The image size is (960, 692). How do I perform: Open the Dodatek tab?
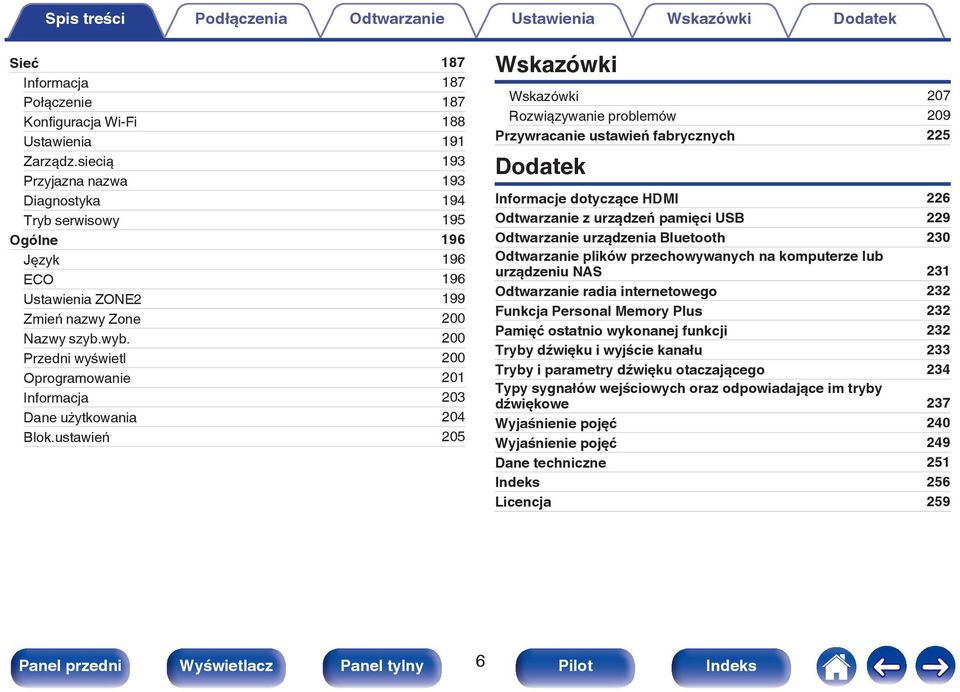(864, 20)
